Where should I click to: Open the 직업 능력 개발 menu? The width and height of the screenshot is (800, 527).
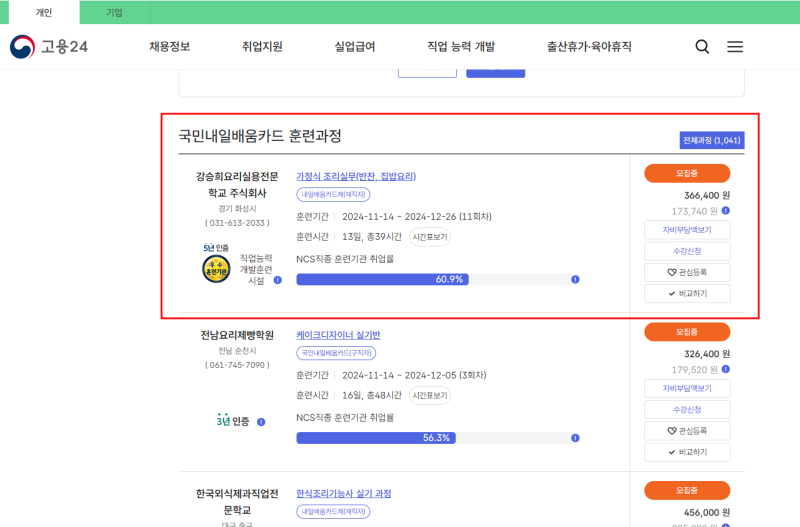461,47
